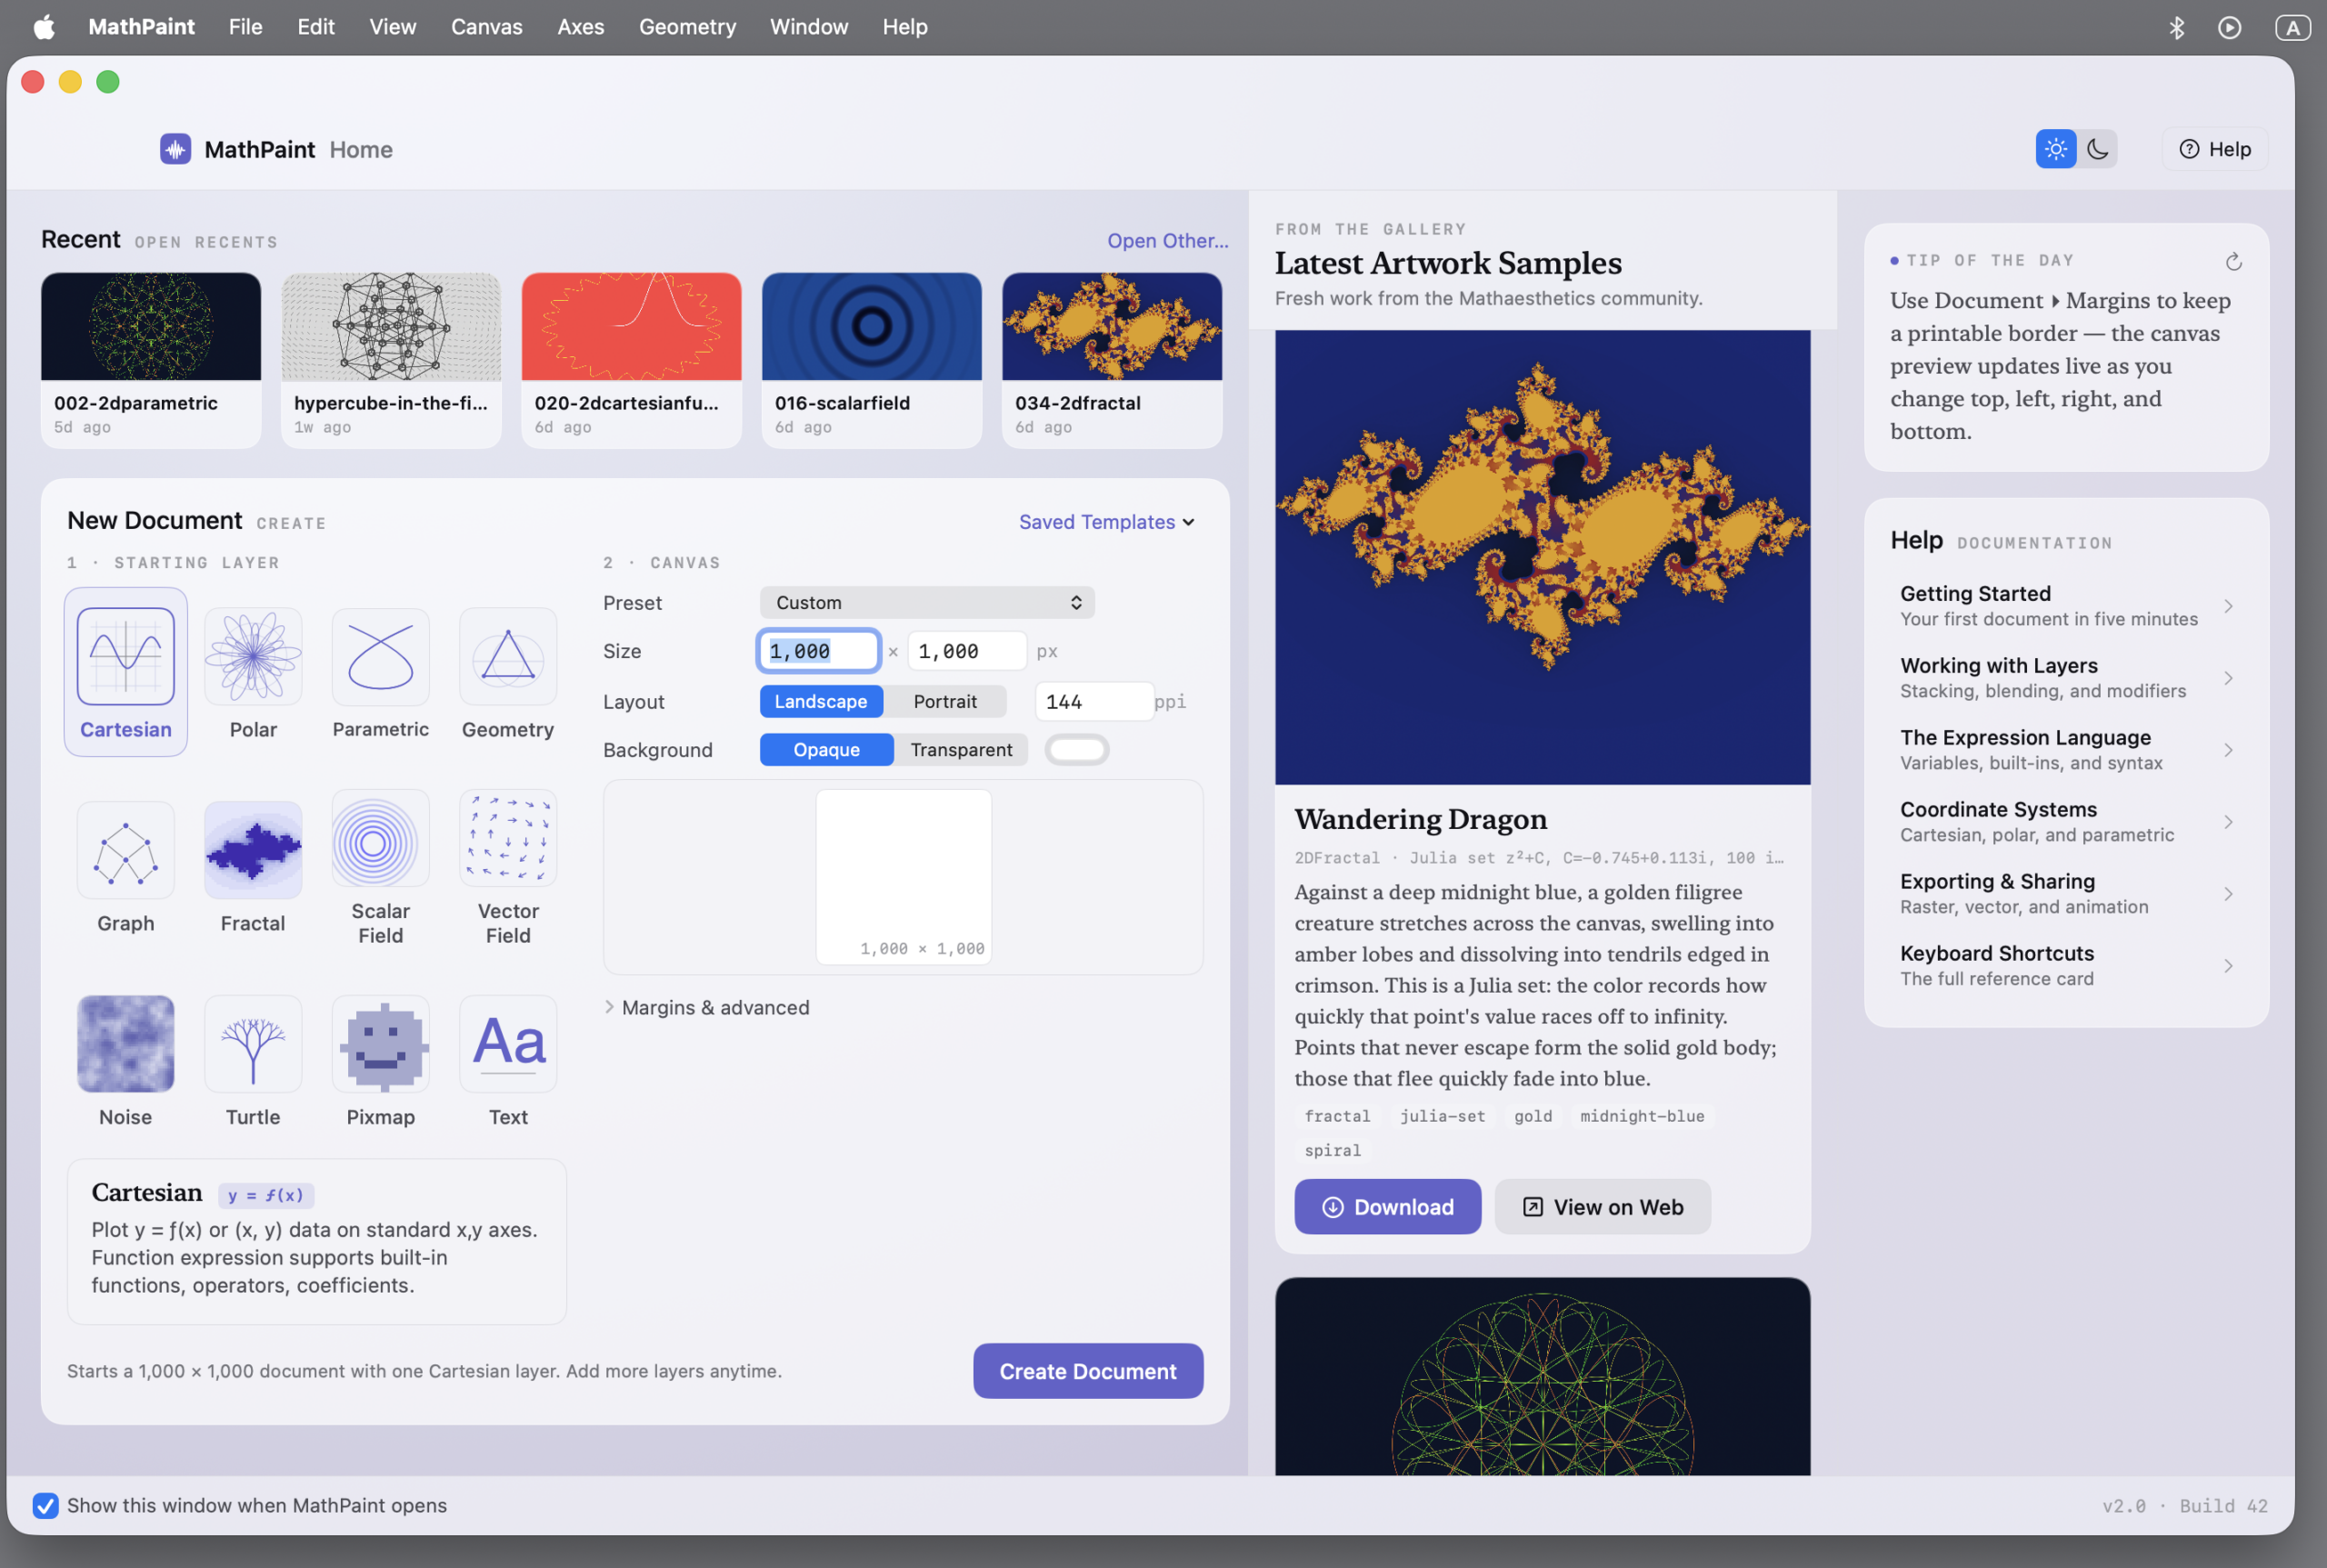
Task: Toggle Show this window when MathPaint opens
Action: (45, 1505)
